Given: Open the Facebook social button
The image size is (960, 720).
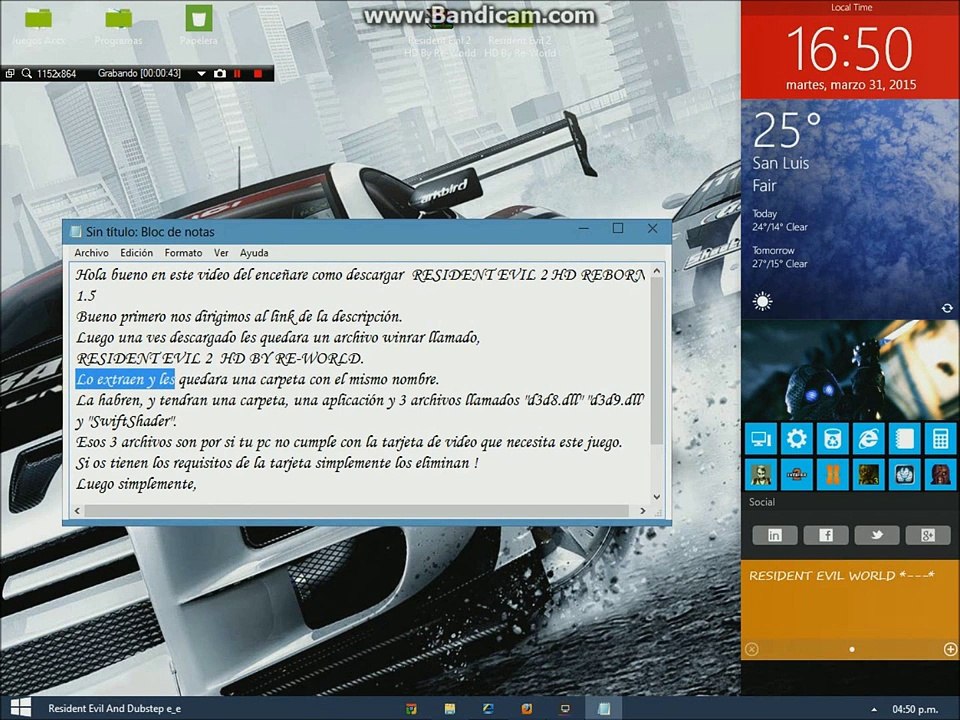Looking at the screenshot, I should [825, 535].
